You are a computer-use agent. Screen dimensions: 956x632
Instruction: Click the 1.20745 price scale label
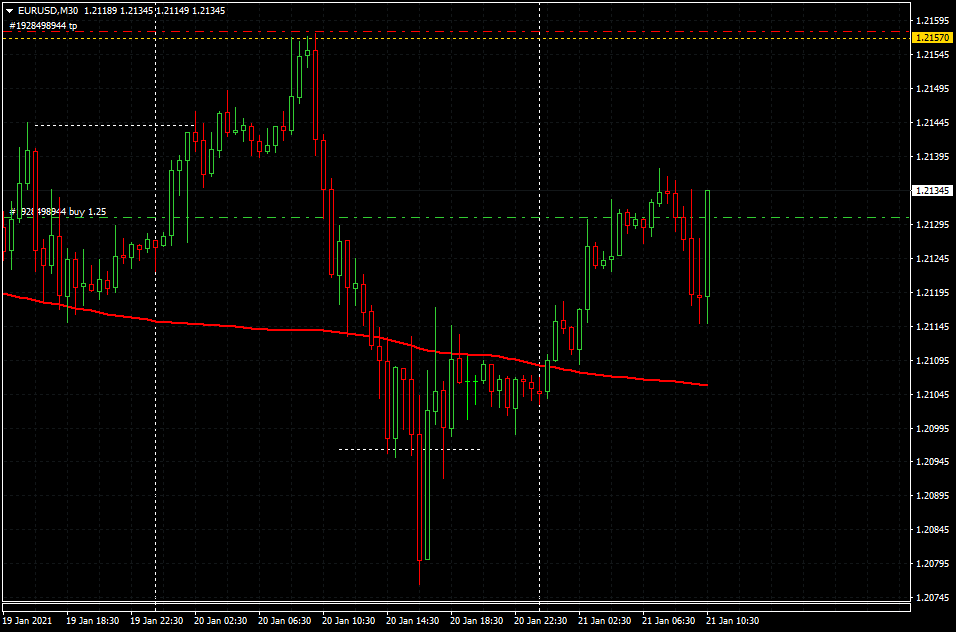pyautogui.click(x=933, y=598)
